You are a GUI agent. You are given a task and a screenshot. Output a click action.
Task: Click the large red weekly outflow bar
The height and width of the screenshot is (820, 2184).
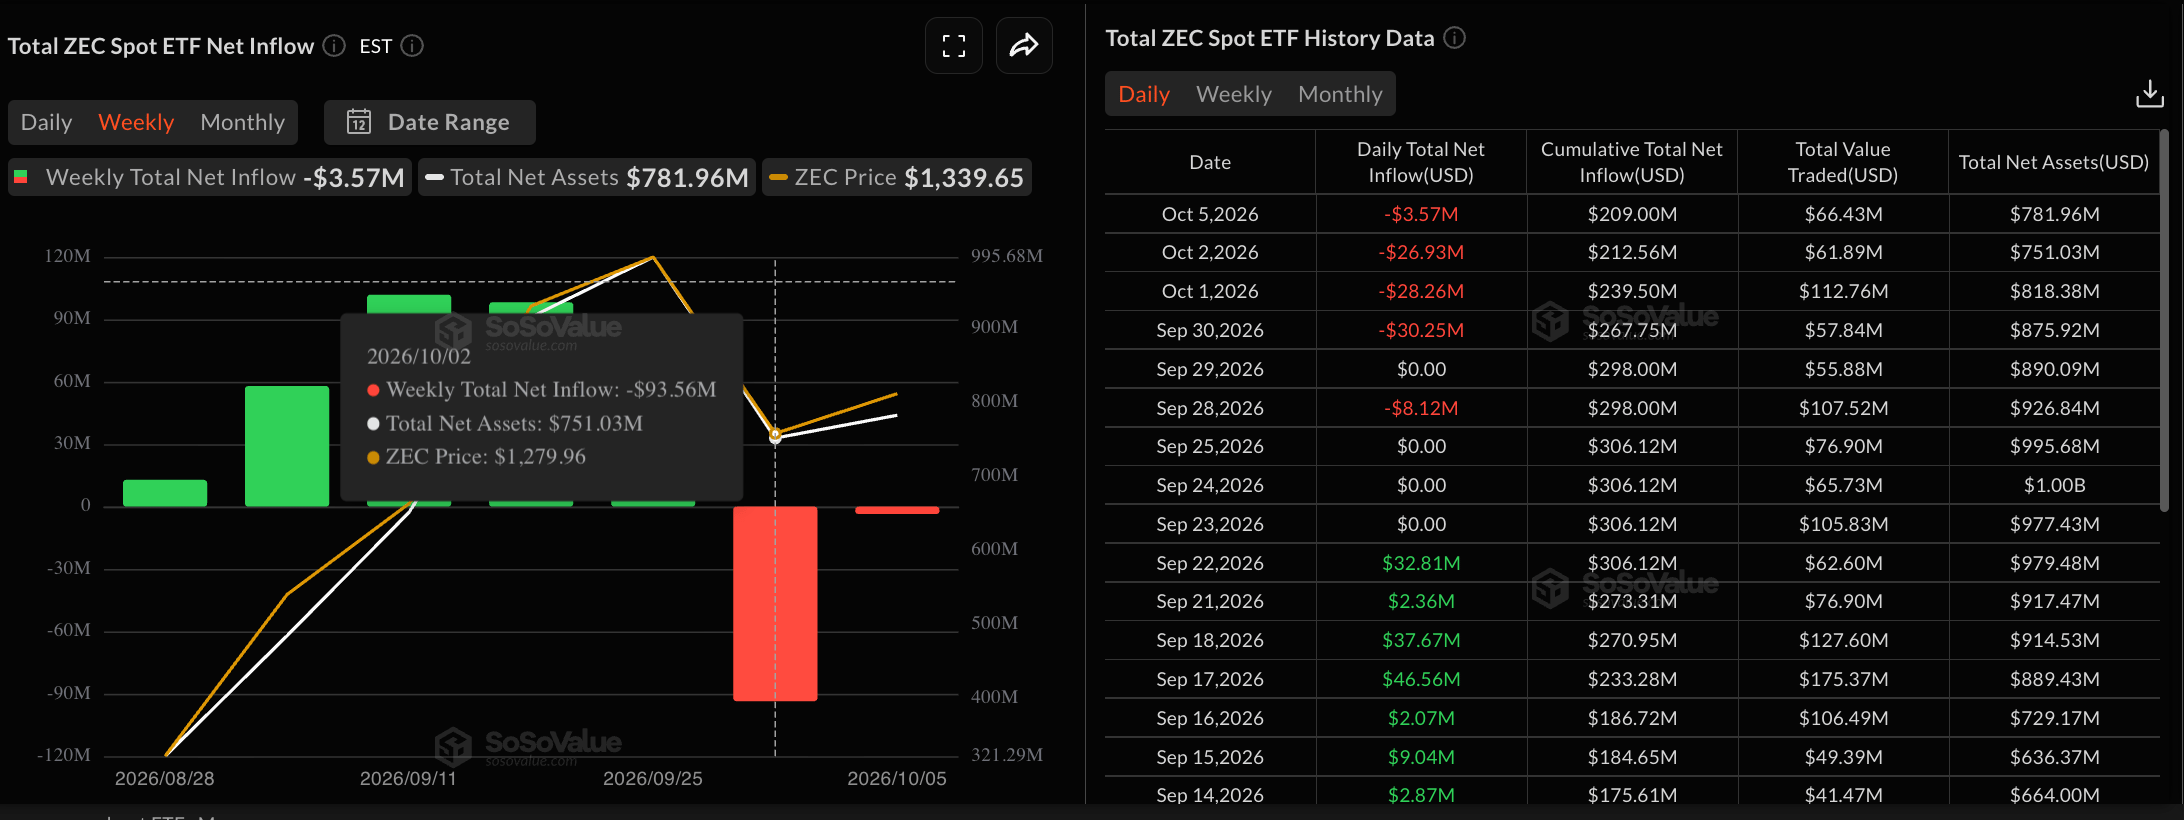click(x=775, y=603)
